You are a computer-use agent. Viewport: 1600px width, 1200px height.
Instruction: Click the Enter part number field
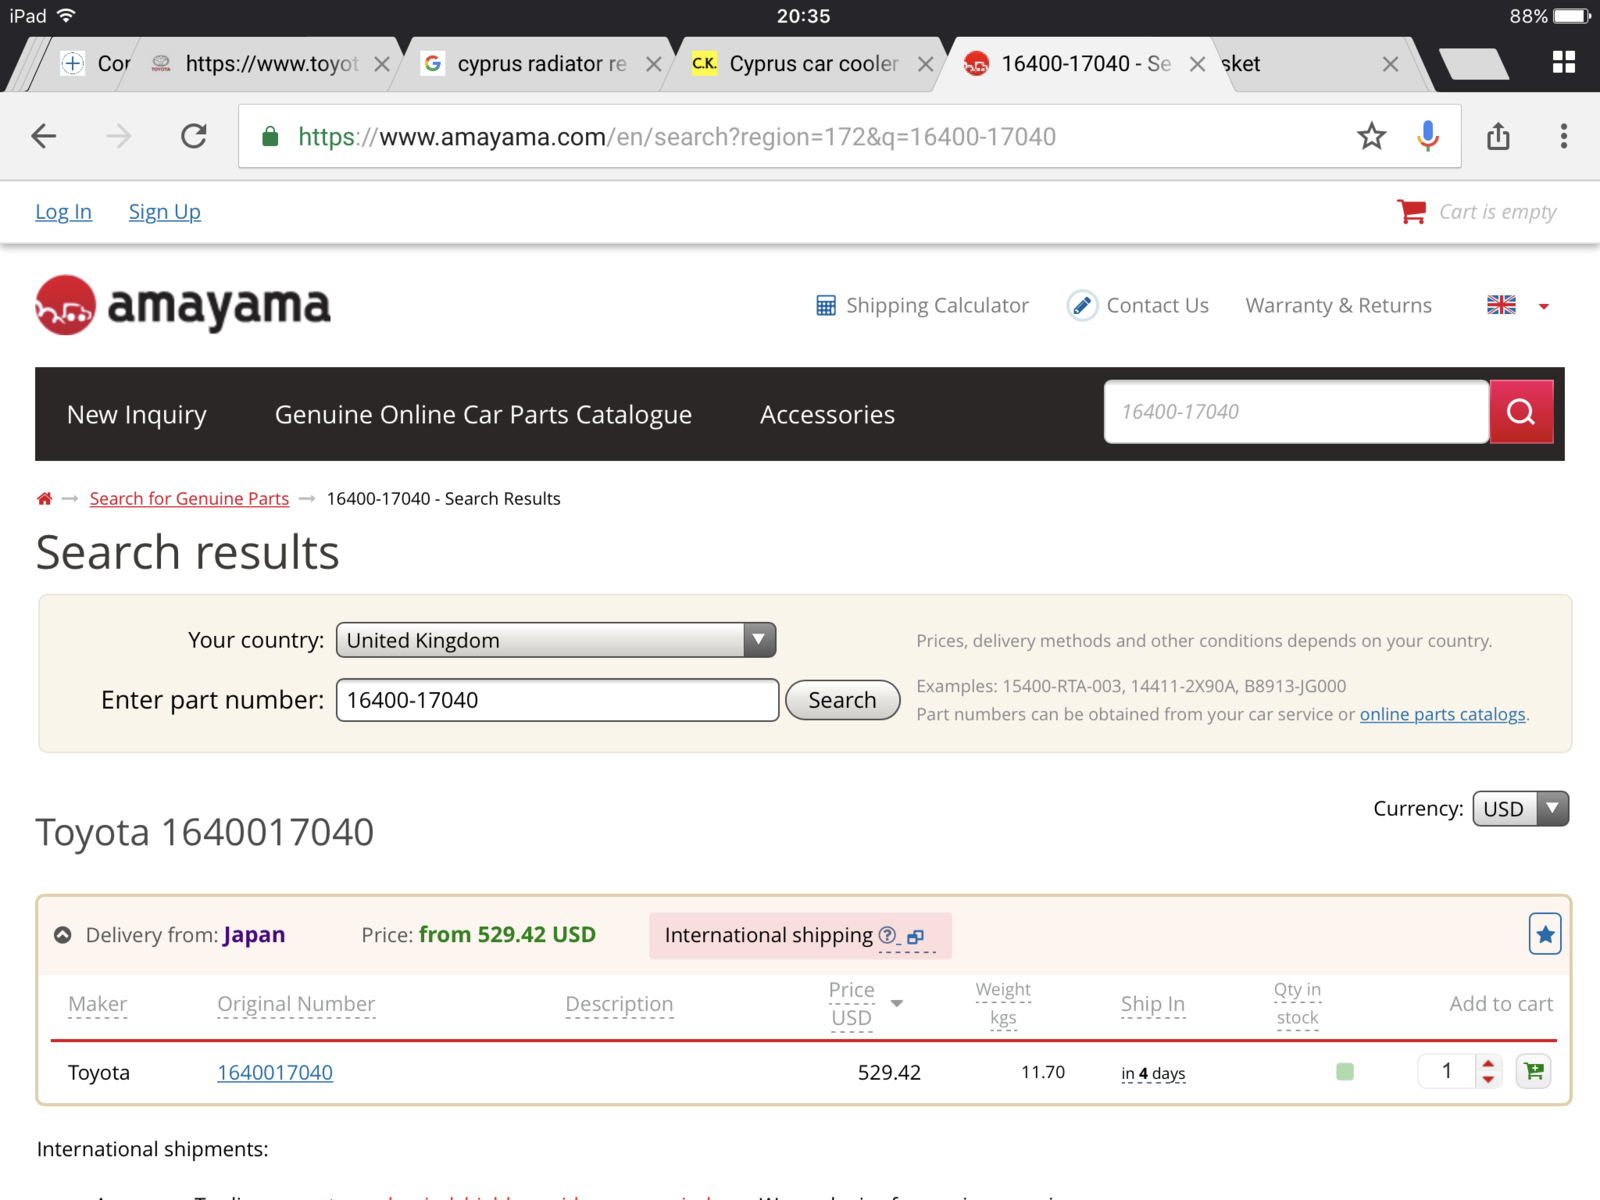tap(557, 700)
